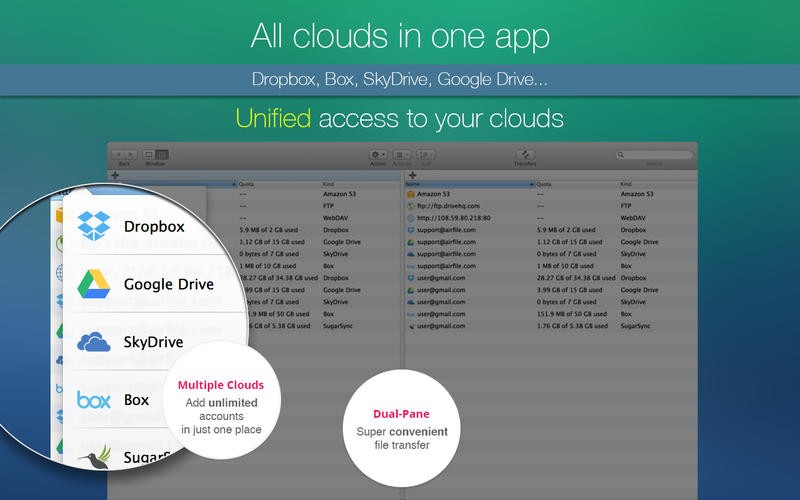Click '1.76 GB of 5.38 GB used' in right pane
The width and height of the screenshot is (800, 500).
pos(572,326)
